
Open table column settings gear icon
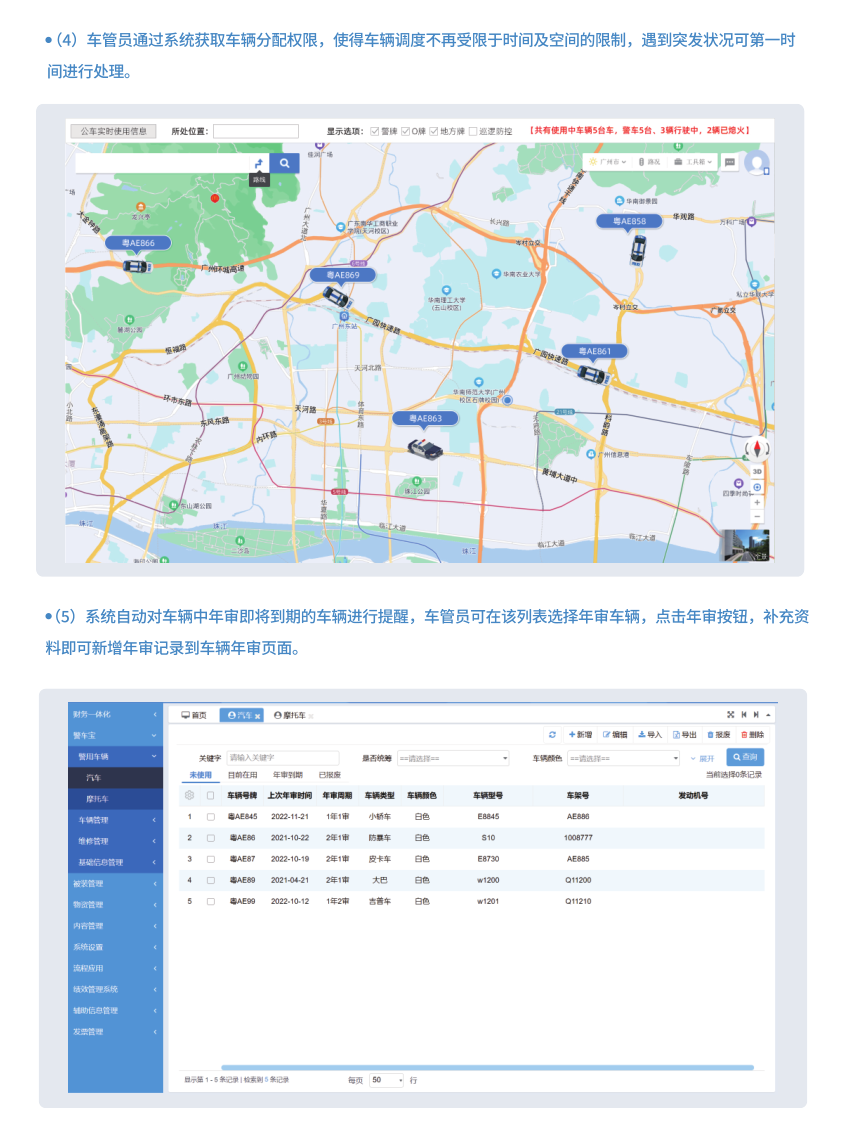[x=189, y=796]
